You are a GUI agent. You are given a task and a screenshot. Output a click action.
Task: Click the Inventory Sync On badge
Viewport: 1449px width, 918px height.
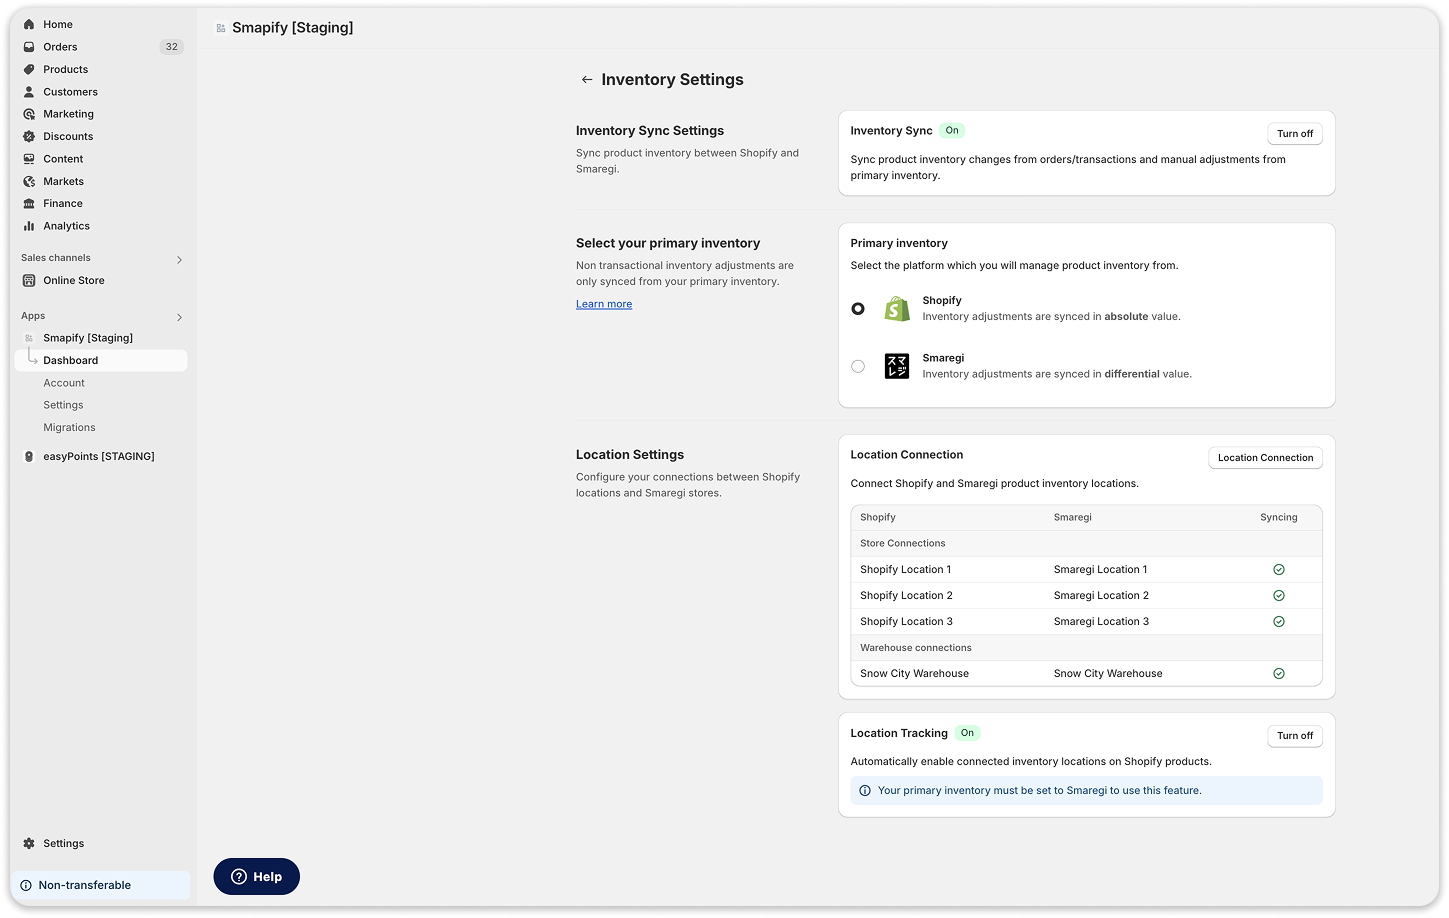click(952, 130)
